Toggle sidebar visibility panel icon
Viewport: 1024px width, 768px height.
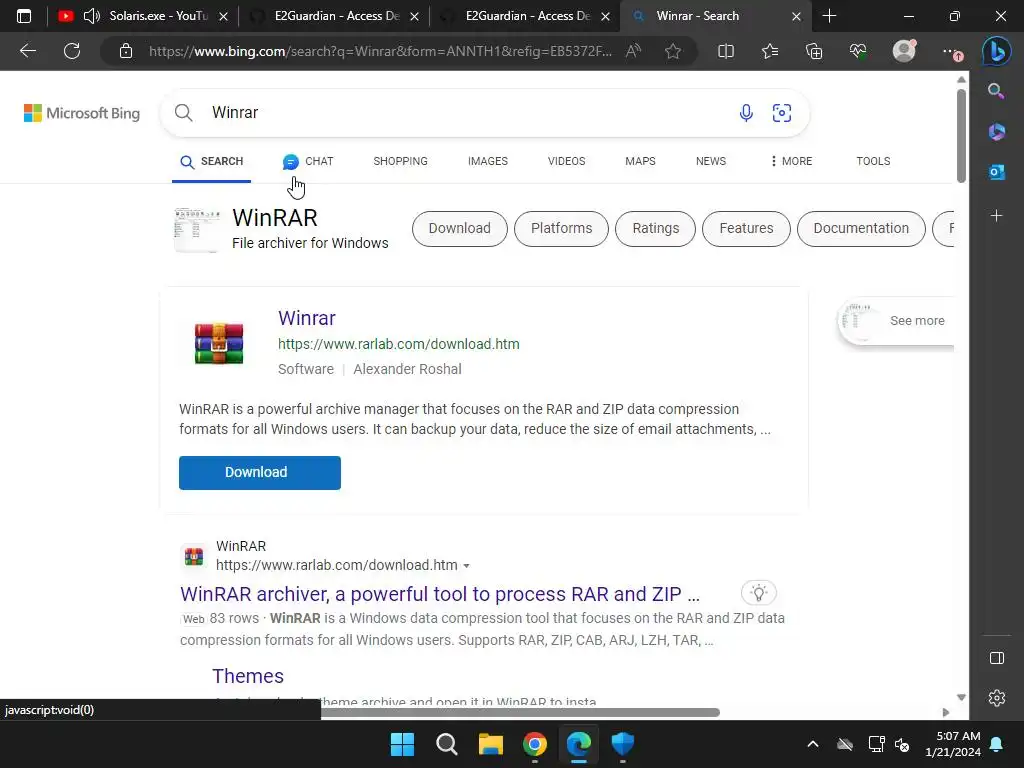tap(997, 658)
